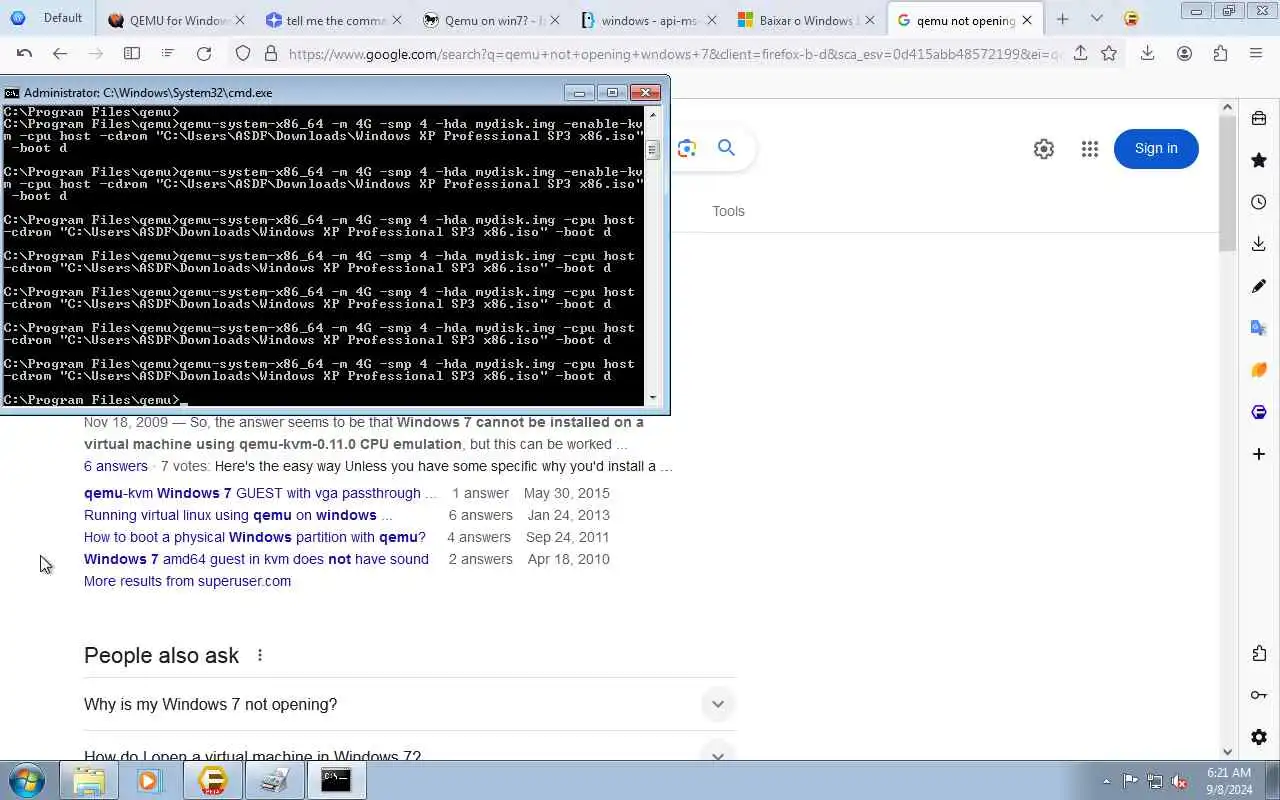Screen dimensions: 1280x800
Task: Open the pencil notes sidebar icon
Action: (x=1259, y=286)
